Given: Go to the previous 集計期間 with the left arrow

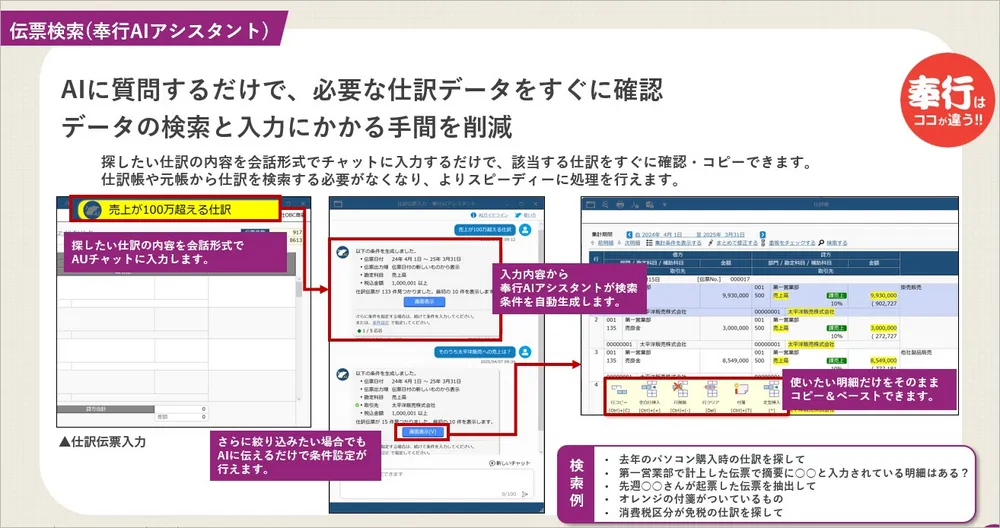Looking at the screenshot, I should click(x=629, y=235).
